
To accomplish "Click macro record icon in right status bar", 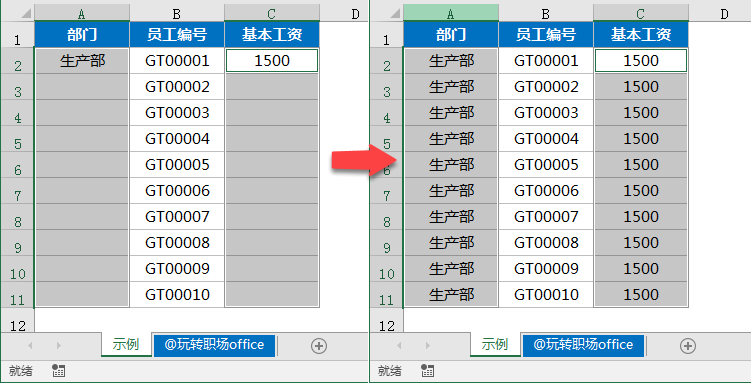I will click(x=427, y=370).
